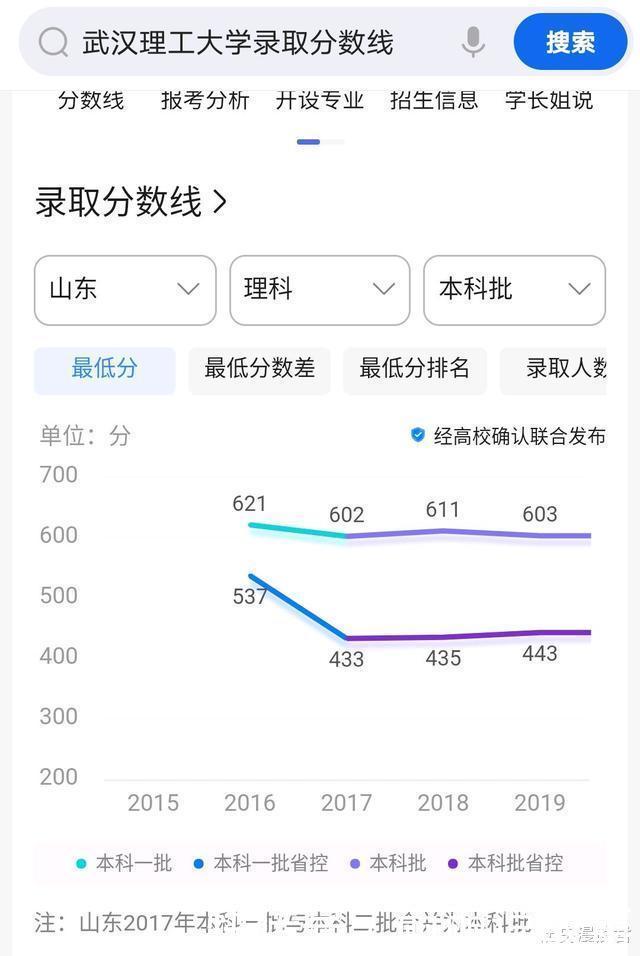View the 招生信息 tab

(x=431, y=100)
